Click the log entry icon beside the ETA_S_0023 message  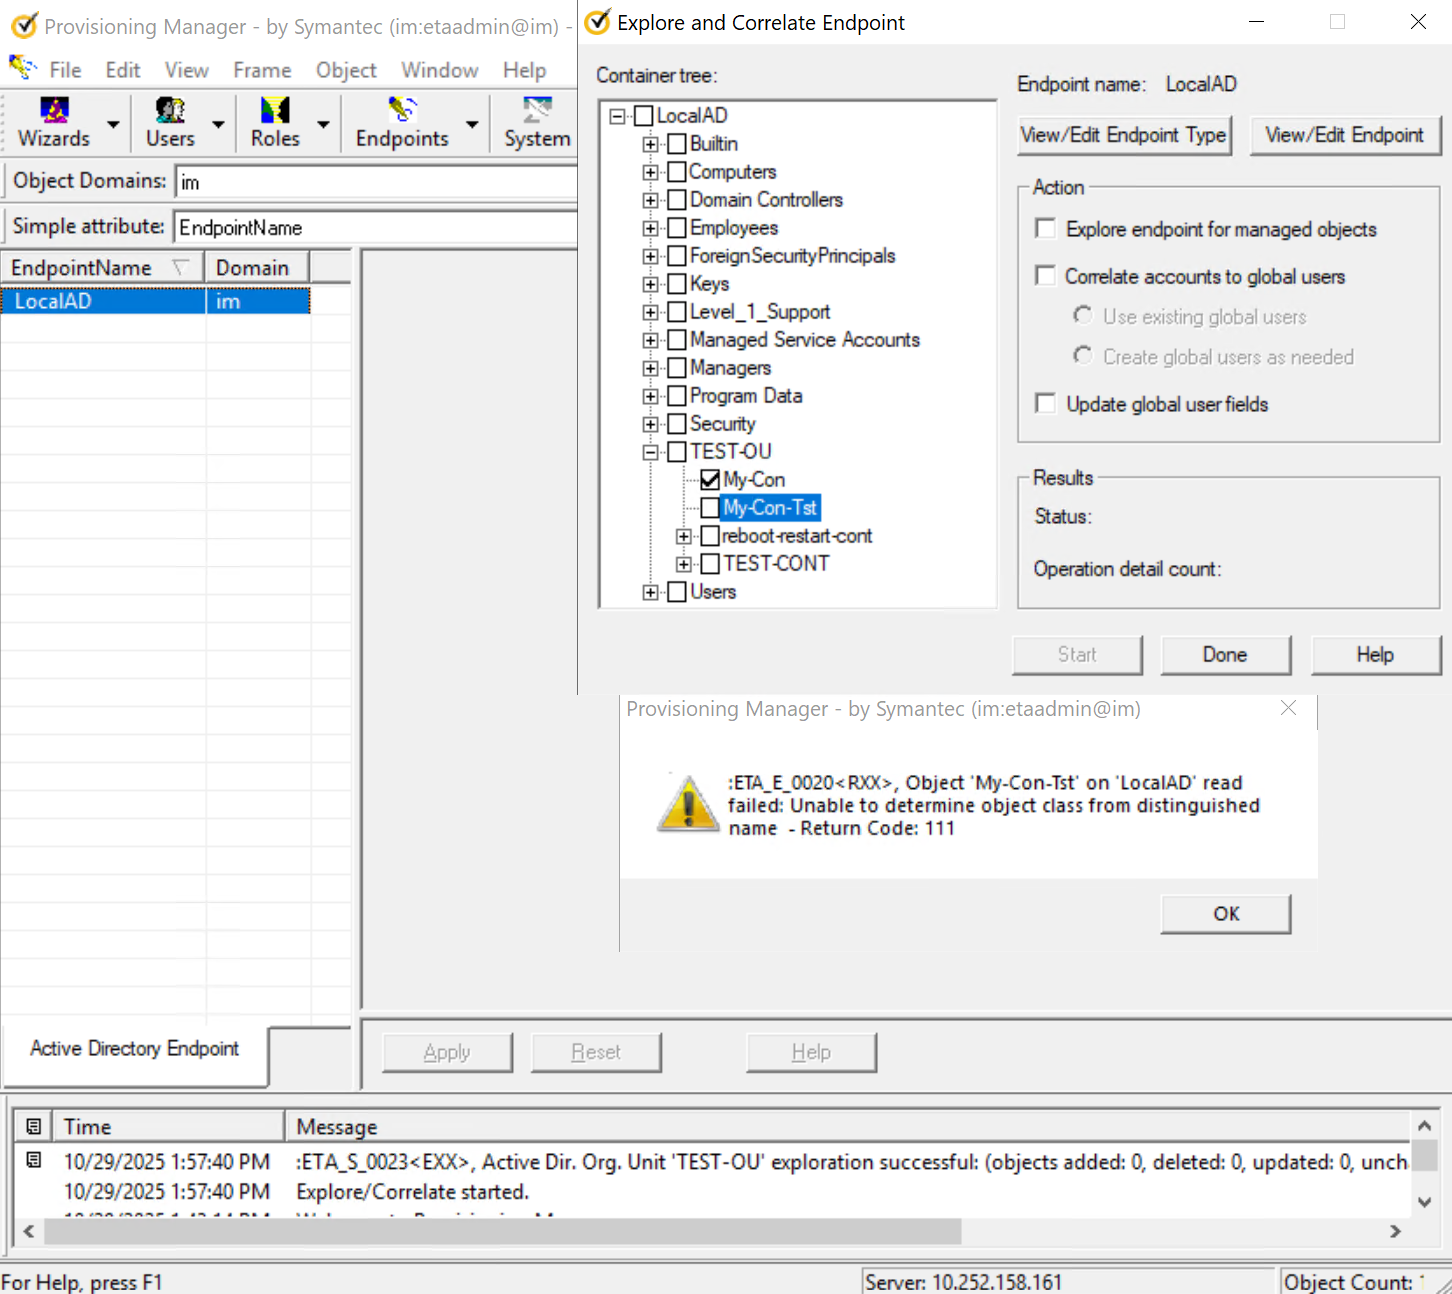[x=33, y=1161]
